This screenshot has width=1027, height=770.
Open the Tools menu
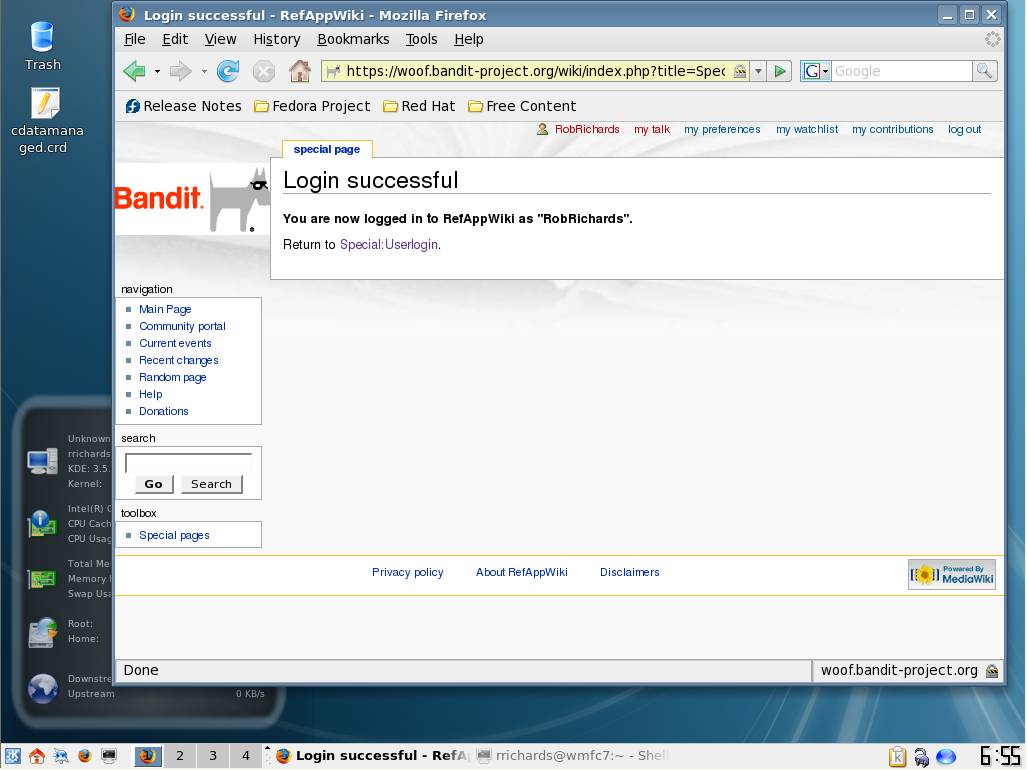[421, 39]
